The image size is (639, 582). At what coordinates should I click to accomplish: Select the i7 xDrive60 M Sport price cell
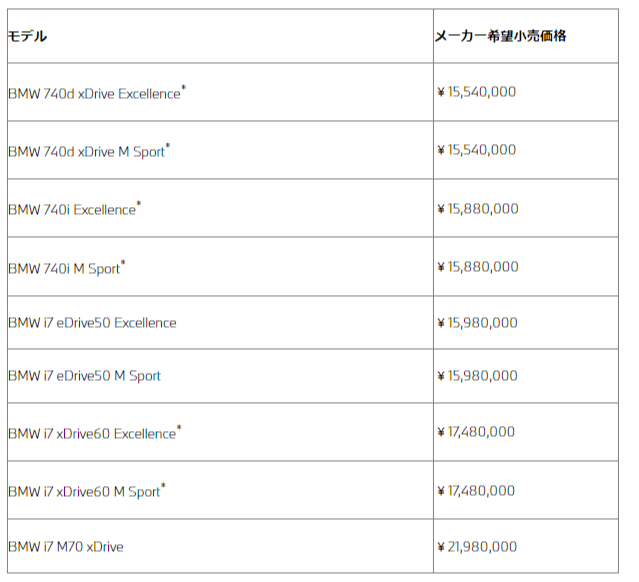pyautogui.click(x=477, y=490)
